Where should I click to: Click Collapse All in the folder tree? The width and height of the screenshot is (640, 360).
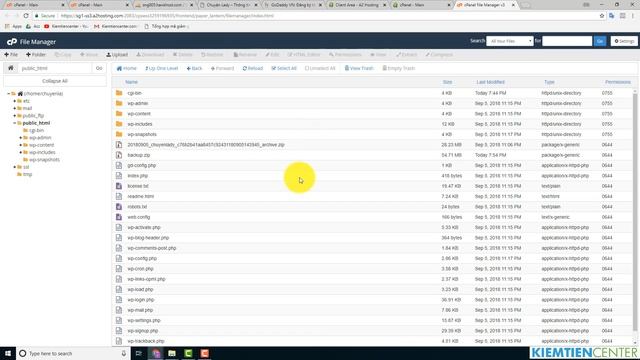coord(55,81)
